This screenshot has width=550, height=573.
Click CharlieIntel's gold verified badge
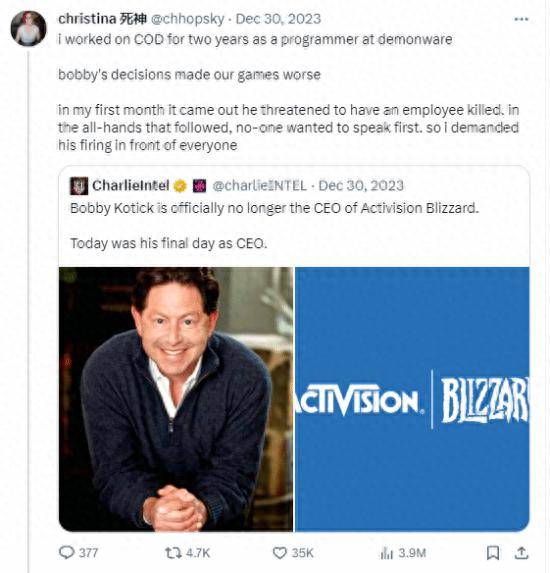pyautogui.click(x=180, y=186)
